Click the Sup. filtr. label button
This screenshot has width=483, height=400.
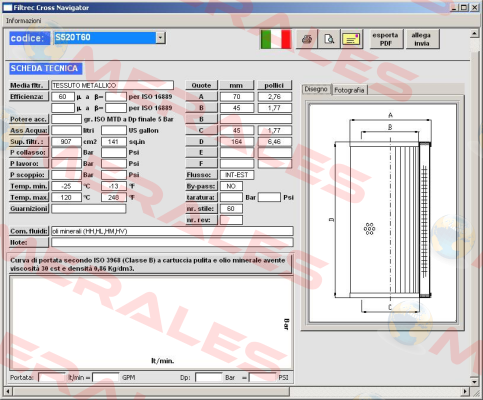[29, 142]
